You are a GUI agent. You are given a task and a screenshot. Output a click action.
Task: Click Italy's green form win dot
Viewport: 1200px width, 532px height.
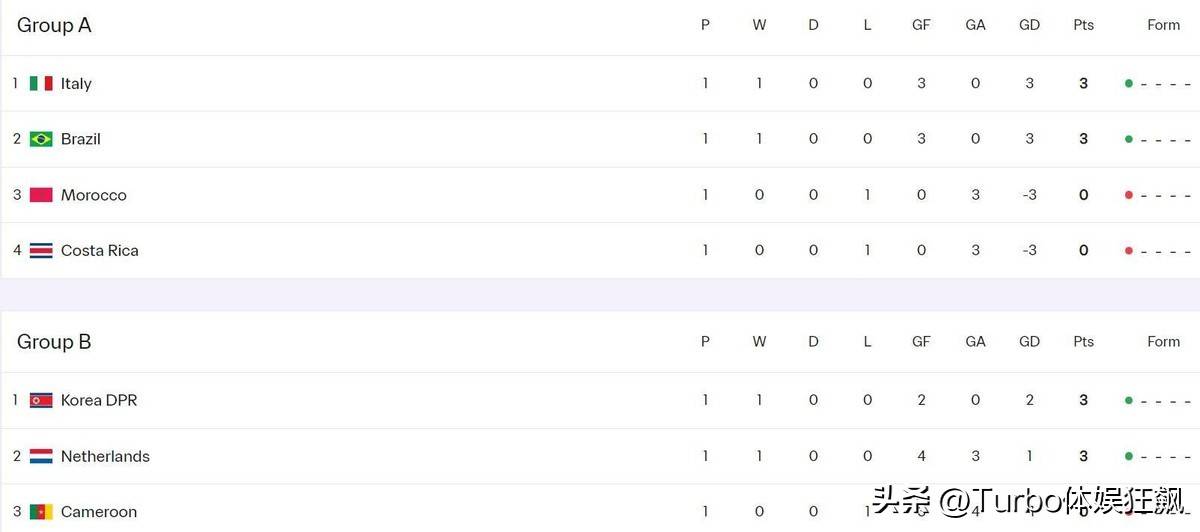(1129, 84)
